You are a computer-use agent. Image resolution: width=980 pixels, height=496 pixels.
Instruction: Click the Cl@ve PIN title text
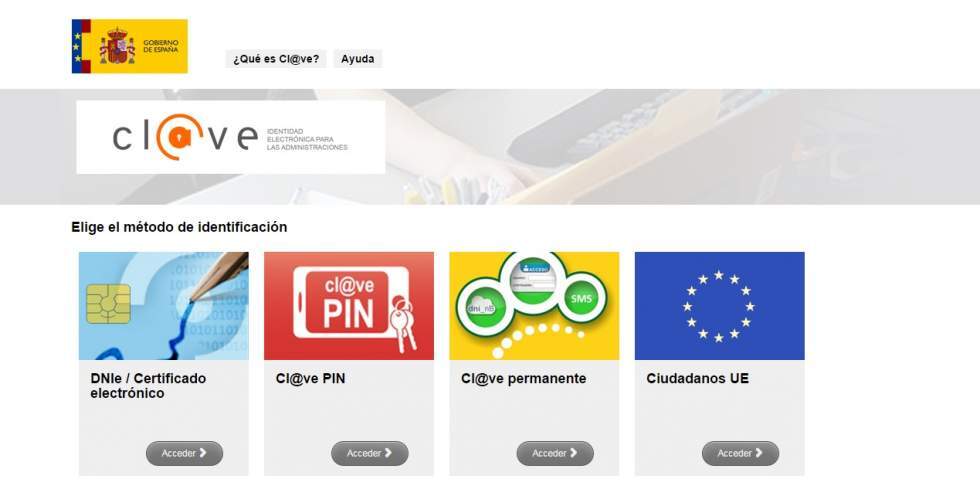(310, 379)
